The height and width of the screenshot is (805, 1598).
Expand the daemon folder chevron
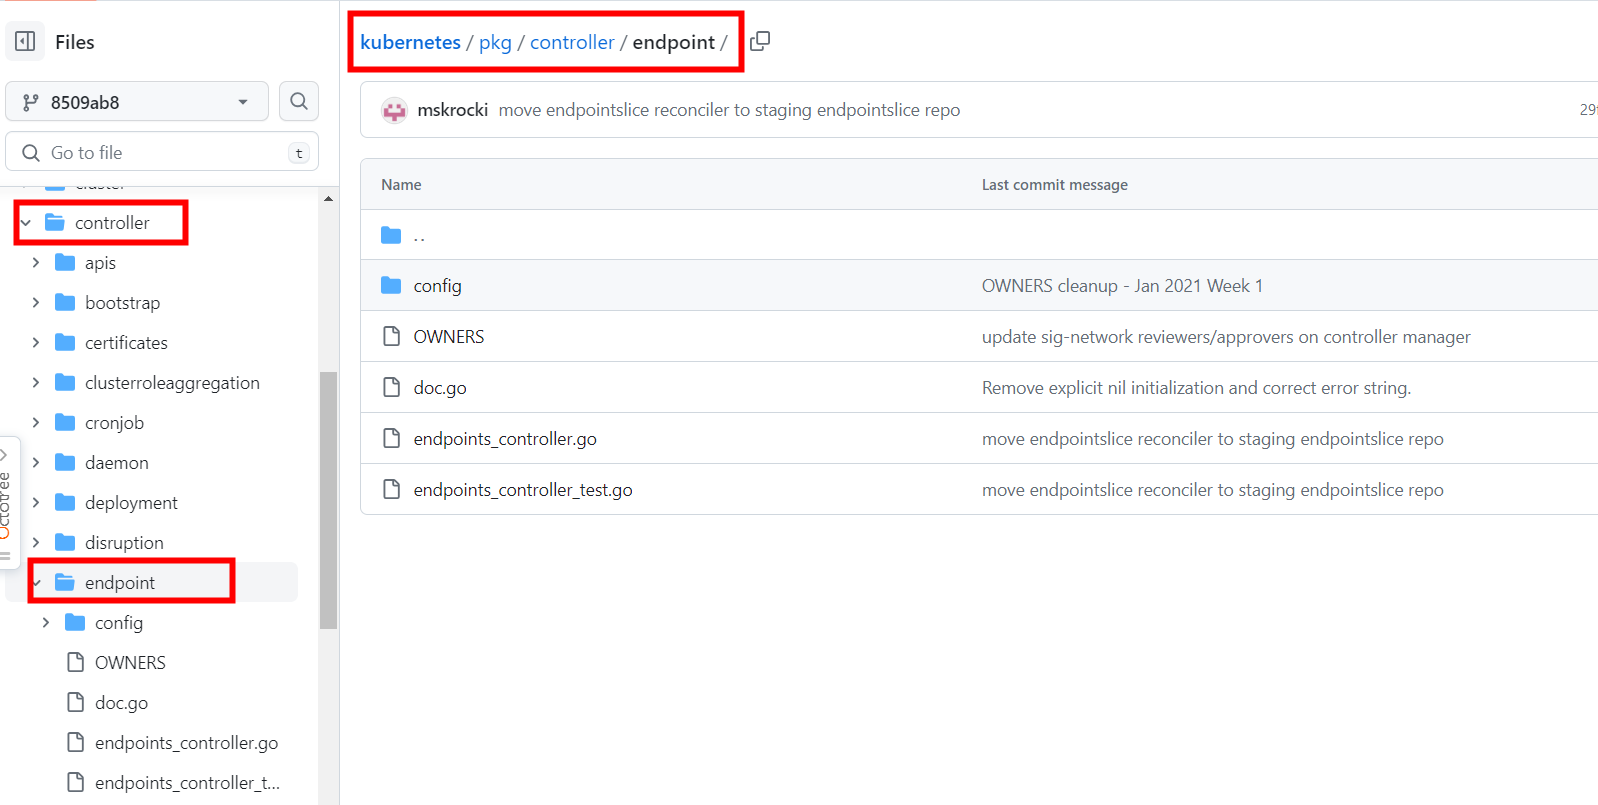pyautogui.click(x=37, y=462)
